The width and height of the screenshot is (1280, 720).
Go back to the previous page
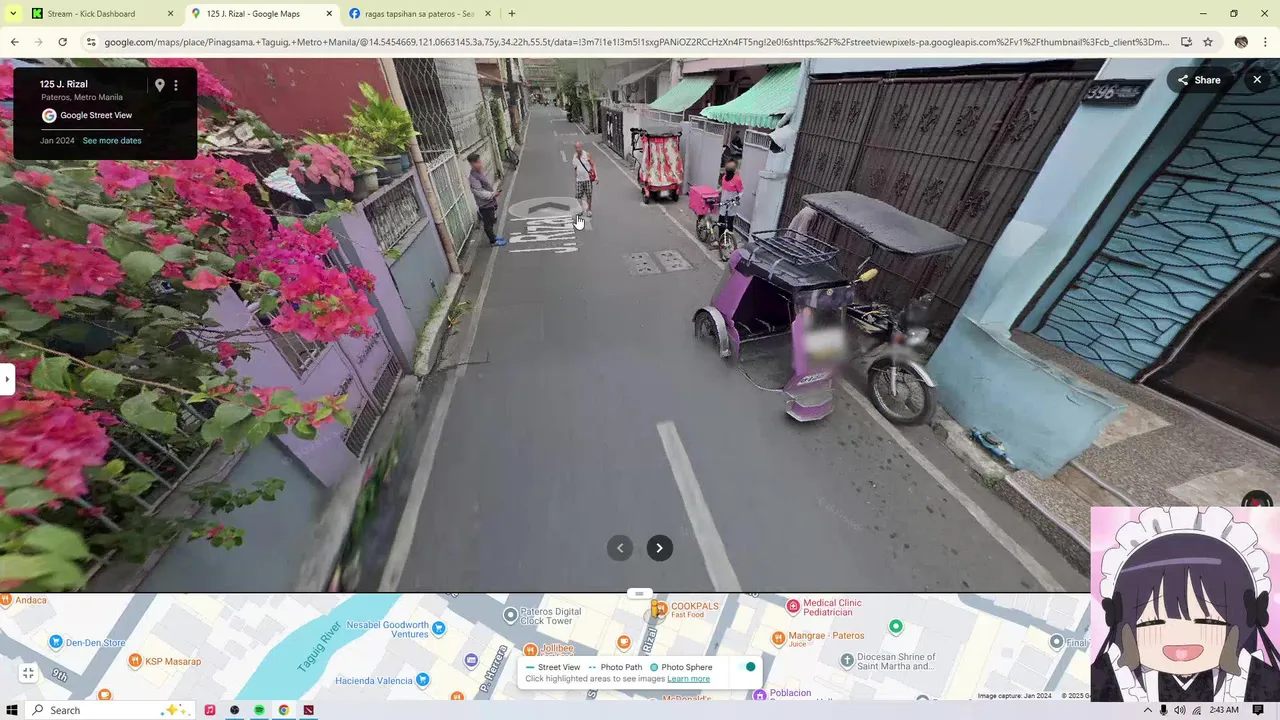point(14,42)
